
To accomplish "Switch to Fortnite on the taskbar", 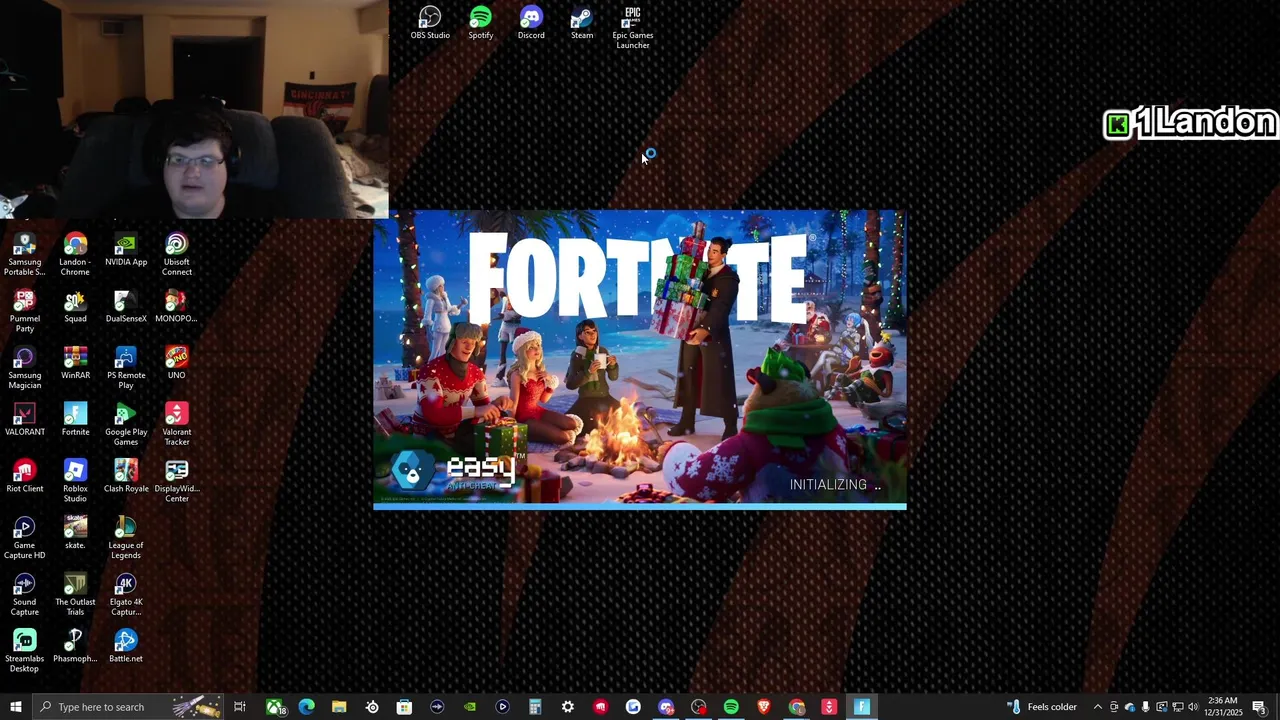I will click(x=862, y=707).
